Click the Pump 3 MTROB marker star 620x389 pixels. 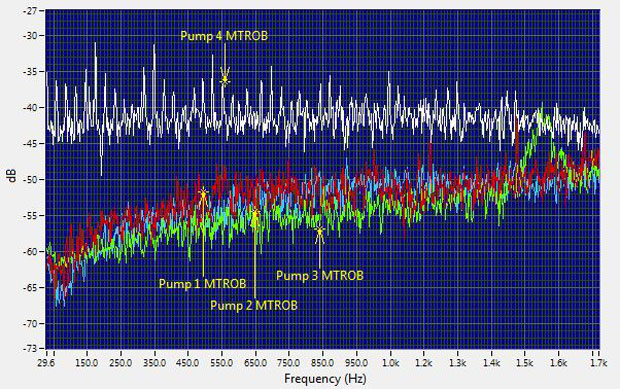coord(319,230)
